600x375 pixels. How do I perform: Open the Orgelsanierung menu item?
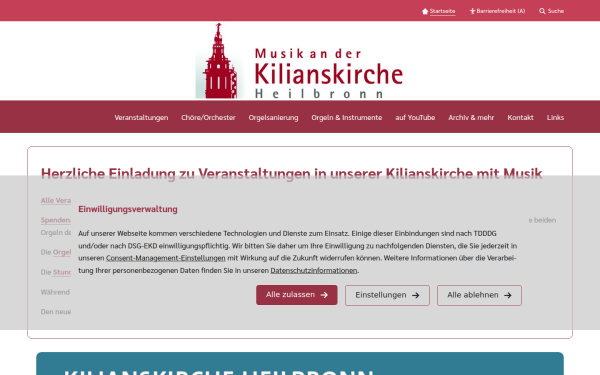click(273, 117)
